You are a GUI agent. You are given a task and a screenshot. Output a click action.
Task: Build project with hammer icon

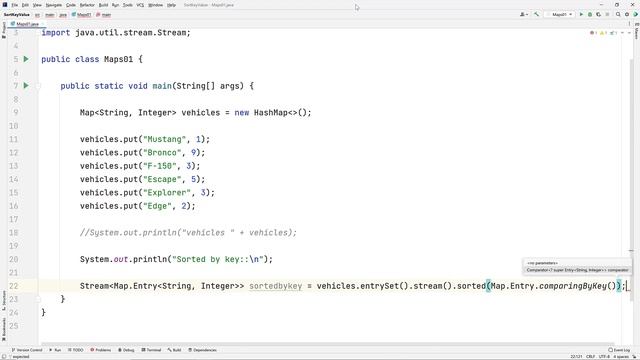(536, 14)
